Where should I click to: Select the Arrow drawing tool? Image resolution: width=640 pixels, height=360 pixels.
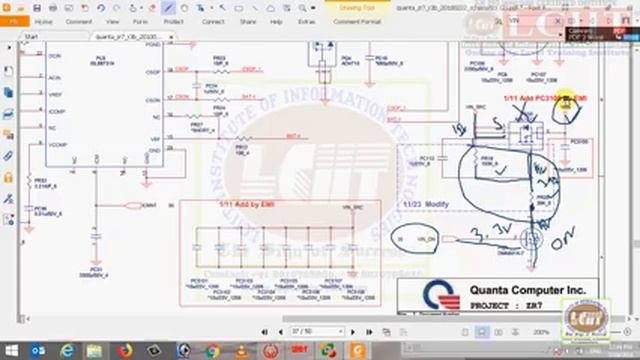click(x=223, y=8)
